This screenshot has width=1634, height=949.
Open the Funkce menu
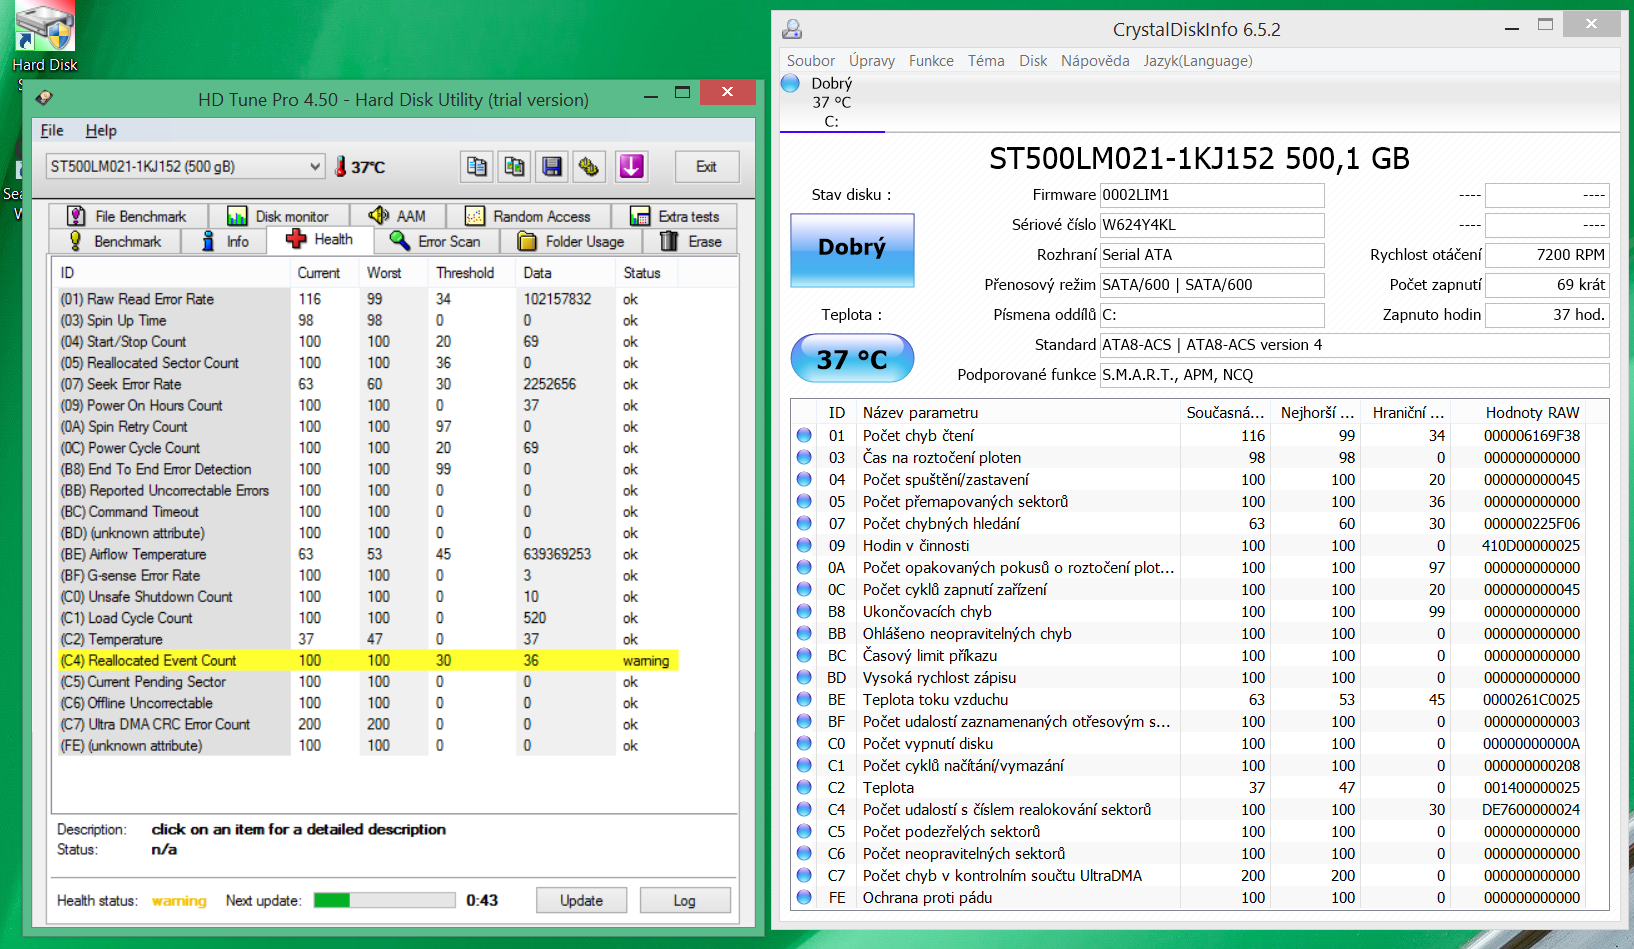pyautogui.click(x=930, y=61)
